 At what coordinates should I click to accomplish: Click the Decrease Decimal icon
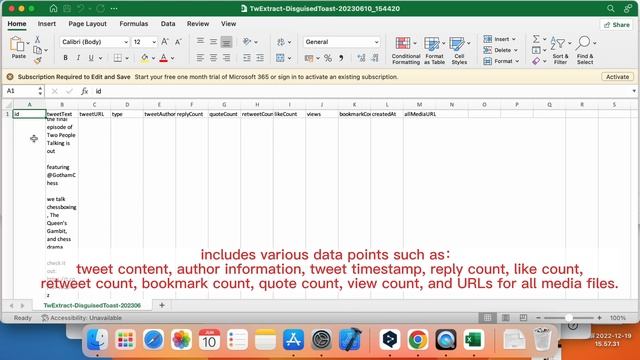click(x=375, y=58)
